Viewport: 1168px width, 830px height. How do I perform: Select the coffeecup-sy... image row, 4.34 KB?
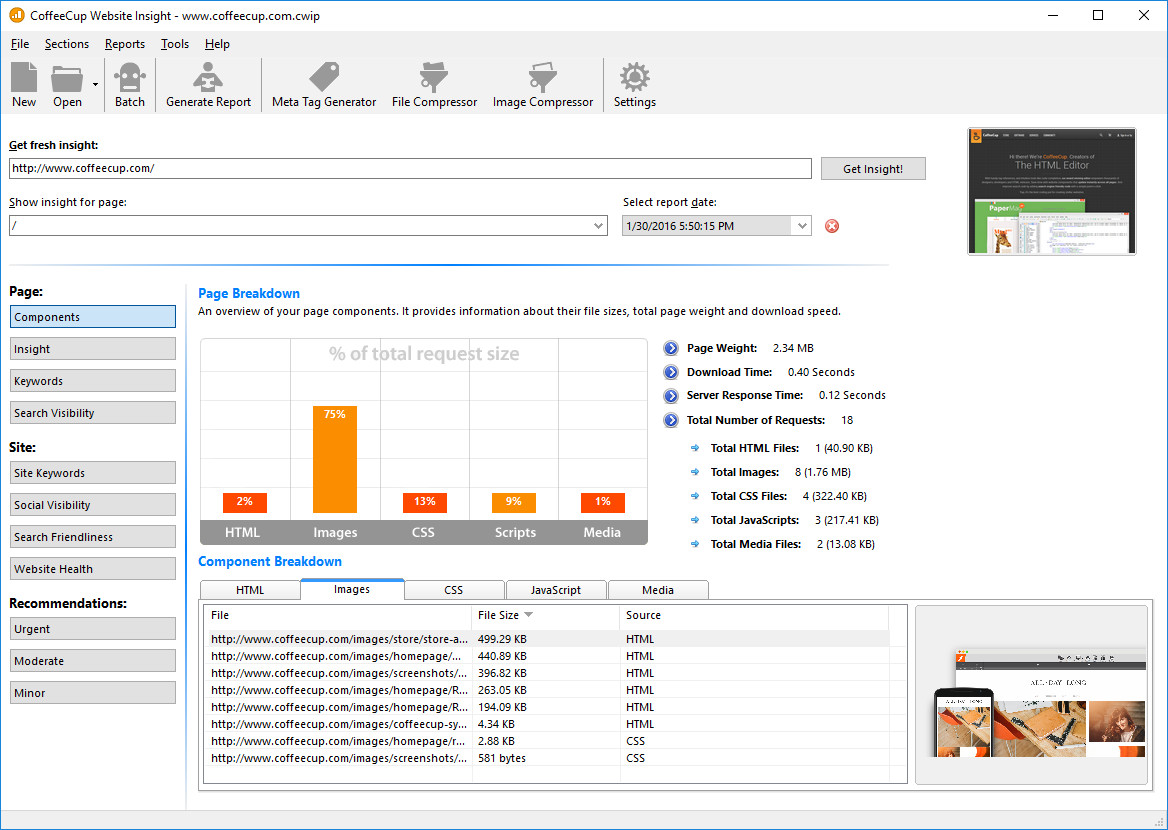(547, 724)
